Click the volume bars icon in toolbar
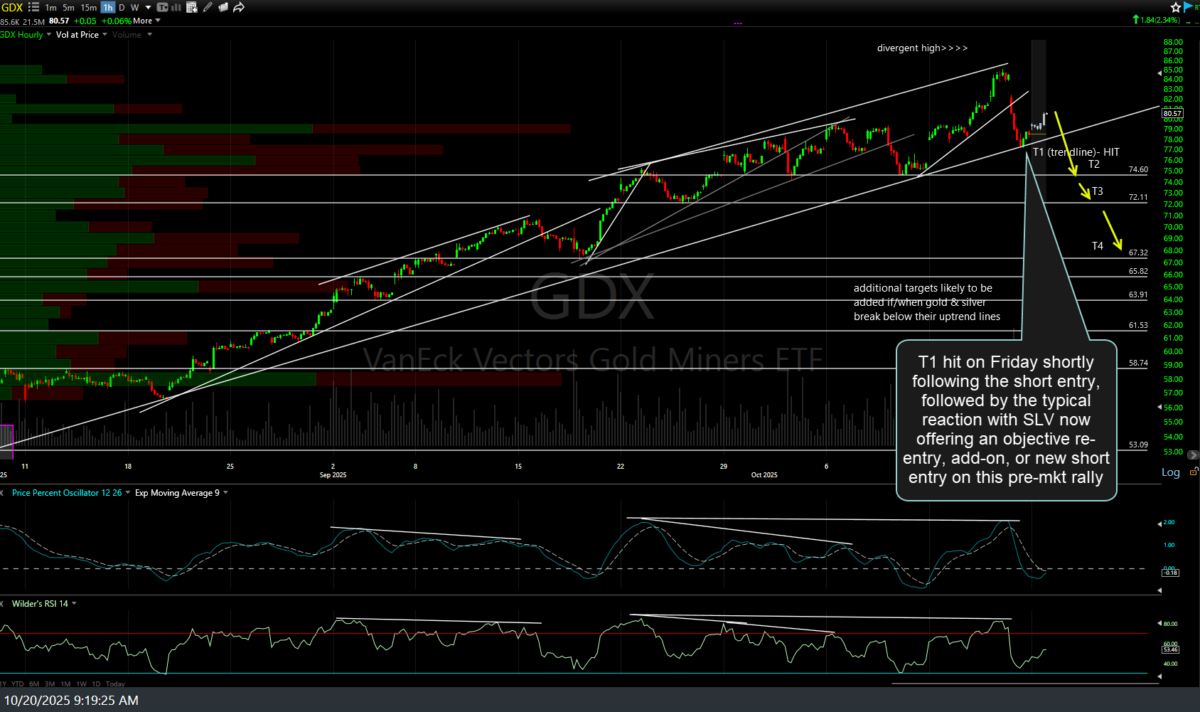1200x712 pixels. (176, 7)
